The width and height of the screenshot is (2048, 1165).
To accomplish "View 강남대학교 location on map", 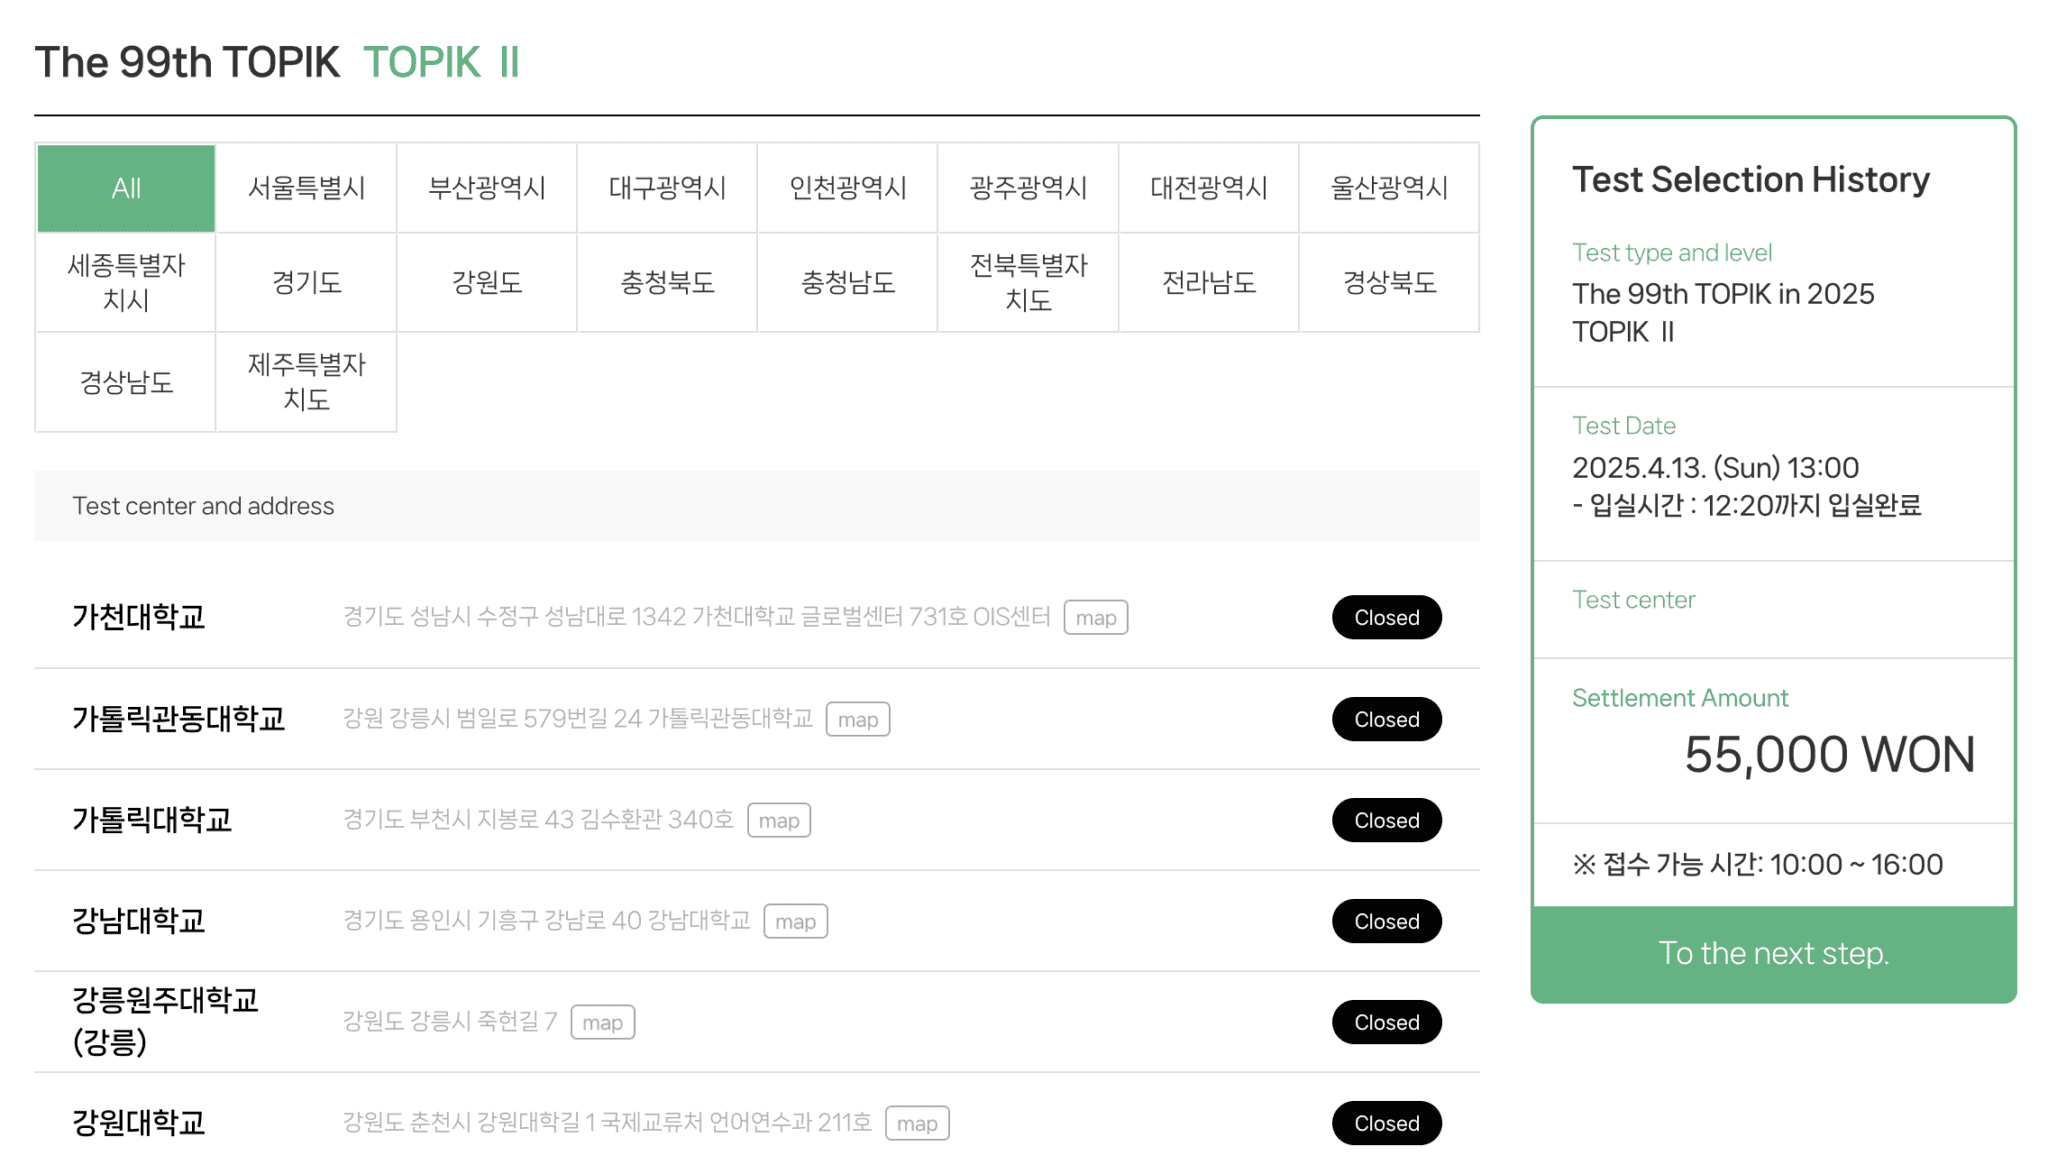I will pyautogui.click(x=795, y=921).
